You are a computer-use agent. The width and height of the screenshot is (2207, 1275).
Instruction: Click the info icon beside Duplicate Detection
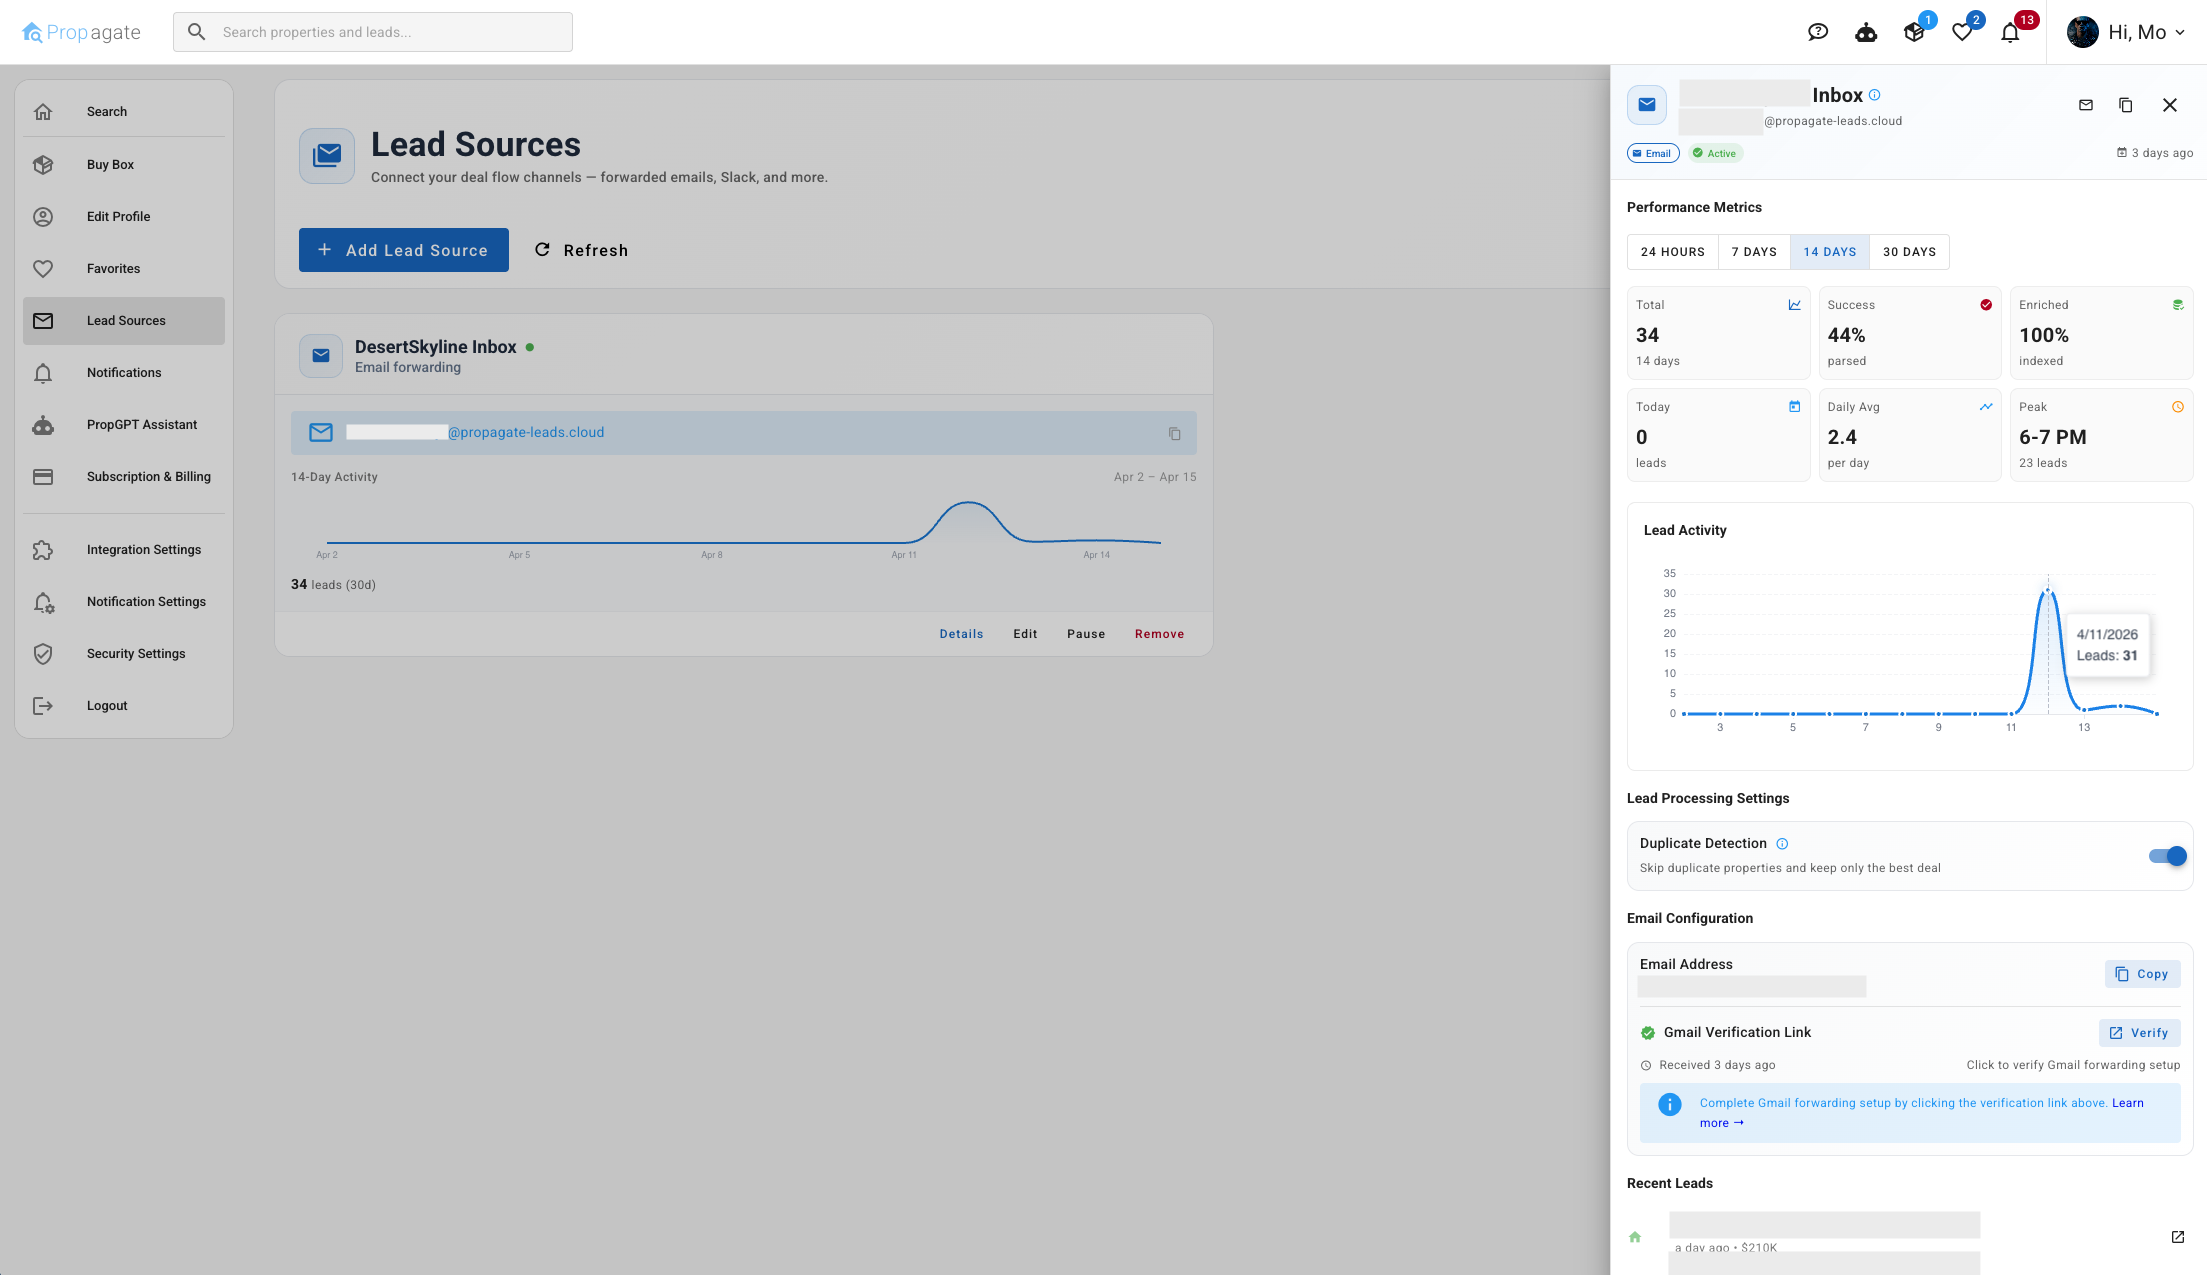[x=1784, y=843]
